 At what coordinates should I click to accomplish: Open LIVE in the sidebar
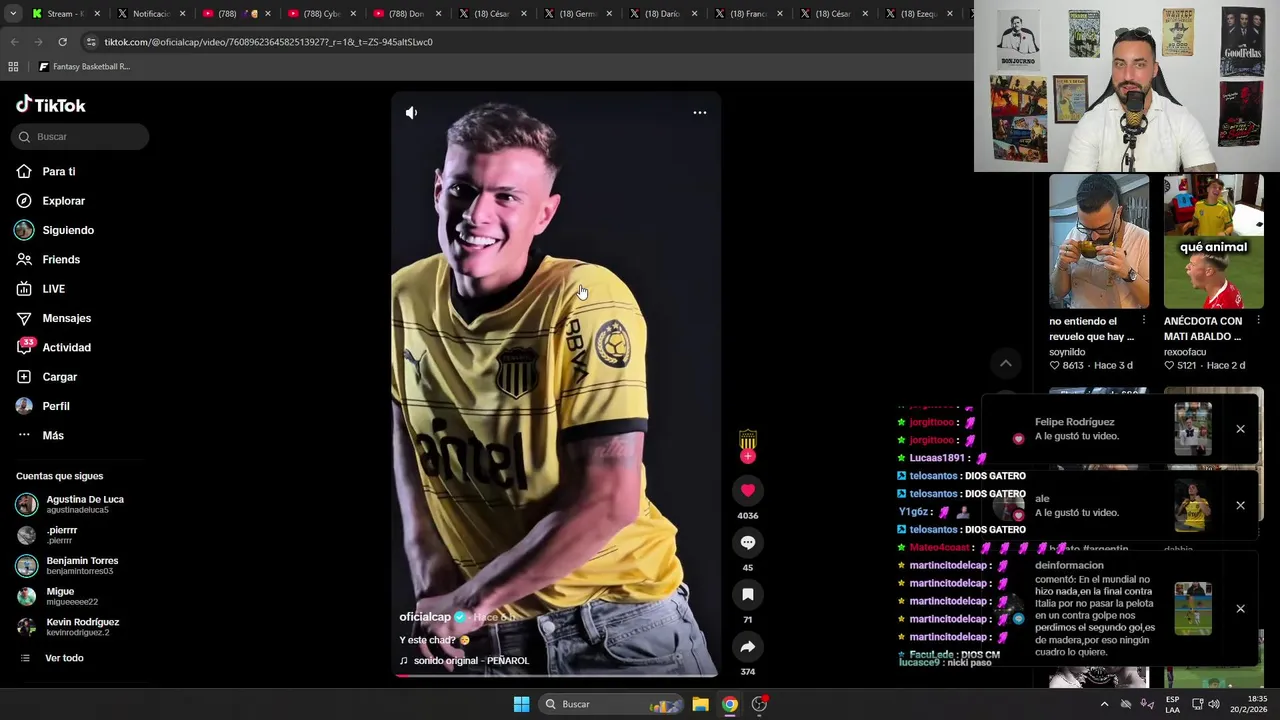point(41,289)
